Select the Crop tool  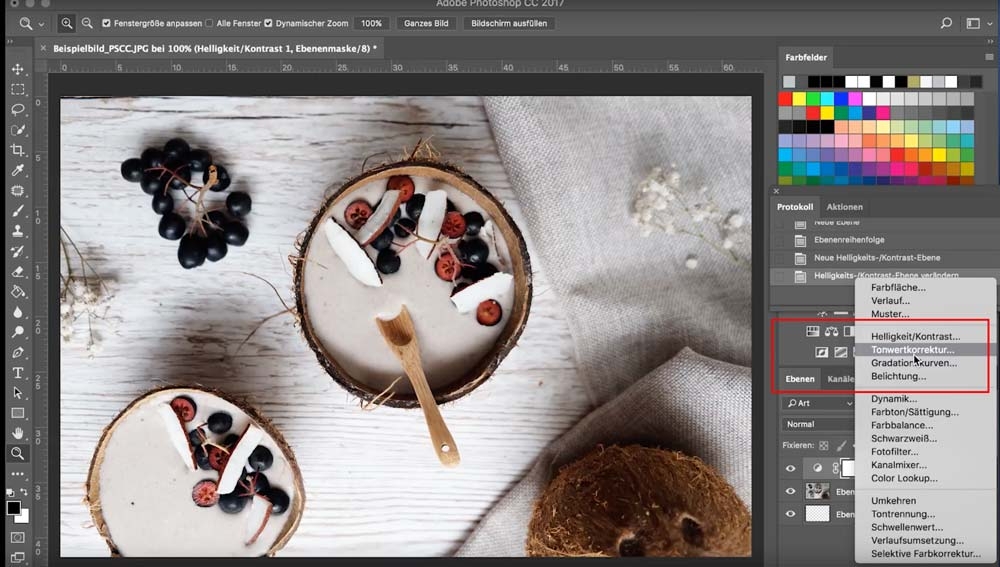[x=17, y=150]
